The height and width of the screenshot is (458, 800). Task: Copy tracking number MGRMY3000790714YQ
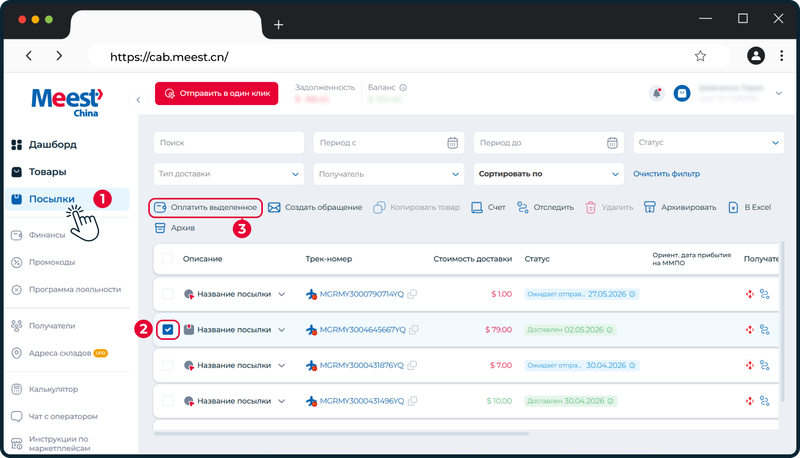pyautogui.click(x=412, y=294)
